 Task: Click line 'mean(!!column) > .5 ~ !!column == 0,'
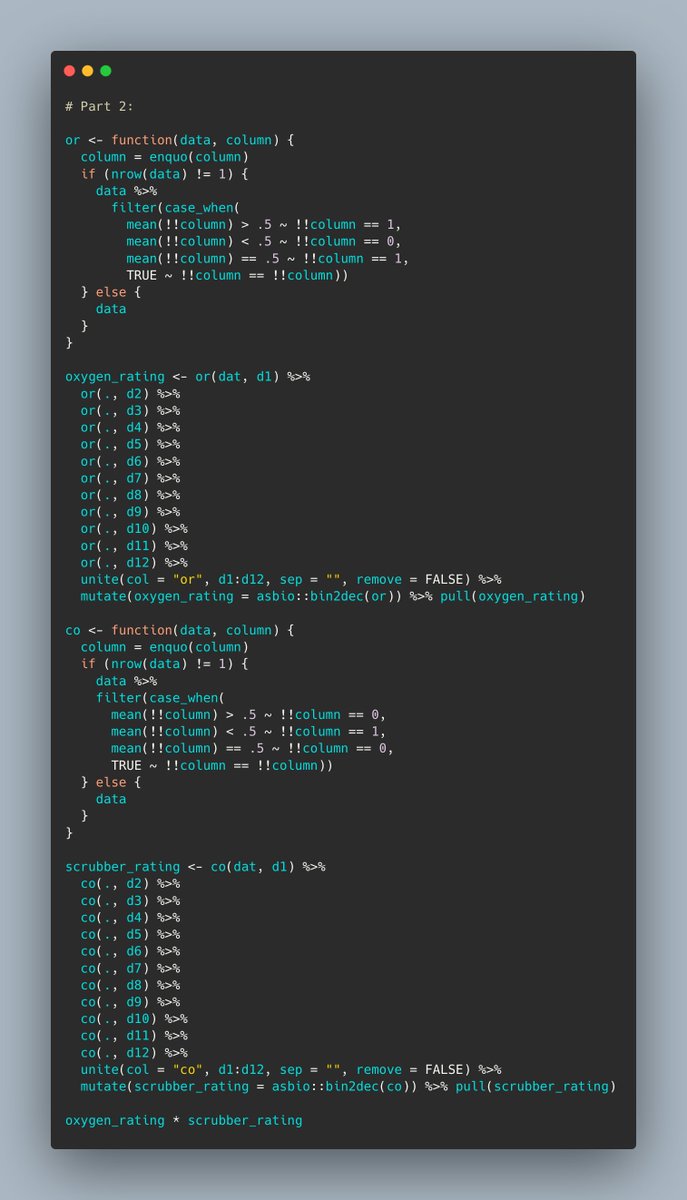[249, 714]
